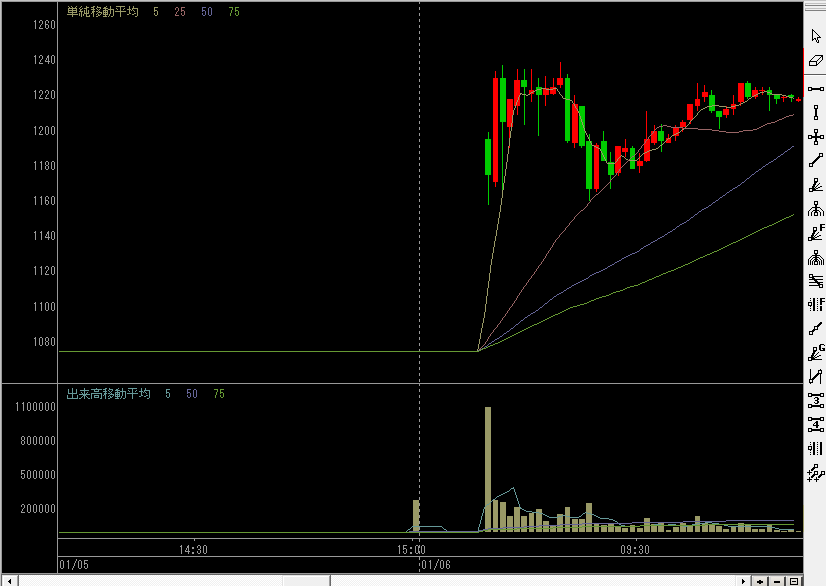Select the vertical parallel lines tool
The width and height of the screenshot is (826, 586).
coord(815,448)
